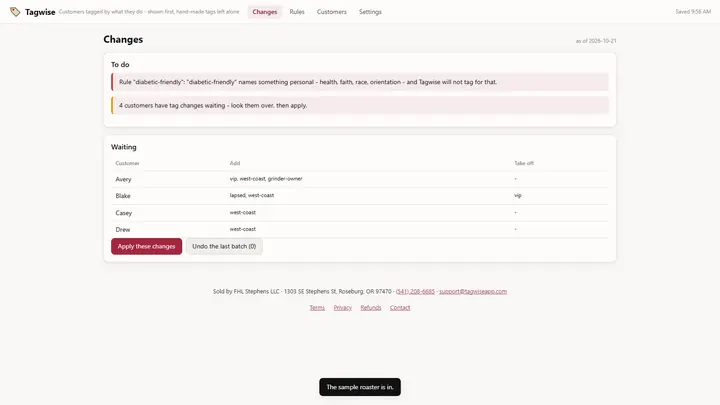Select the Drew customer row name
The width and height of the screenshot is (720, 405).
pyautogui.click(x=123, y=230)
